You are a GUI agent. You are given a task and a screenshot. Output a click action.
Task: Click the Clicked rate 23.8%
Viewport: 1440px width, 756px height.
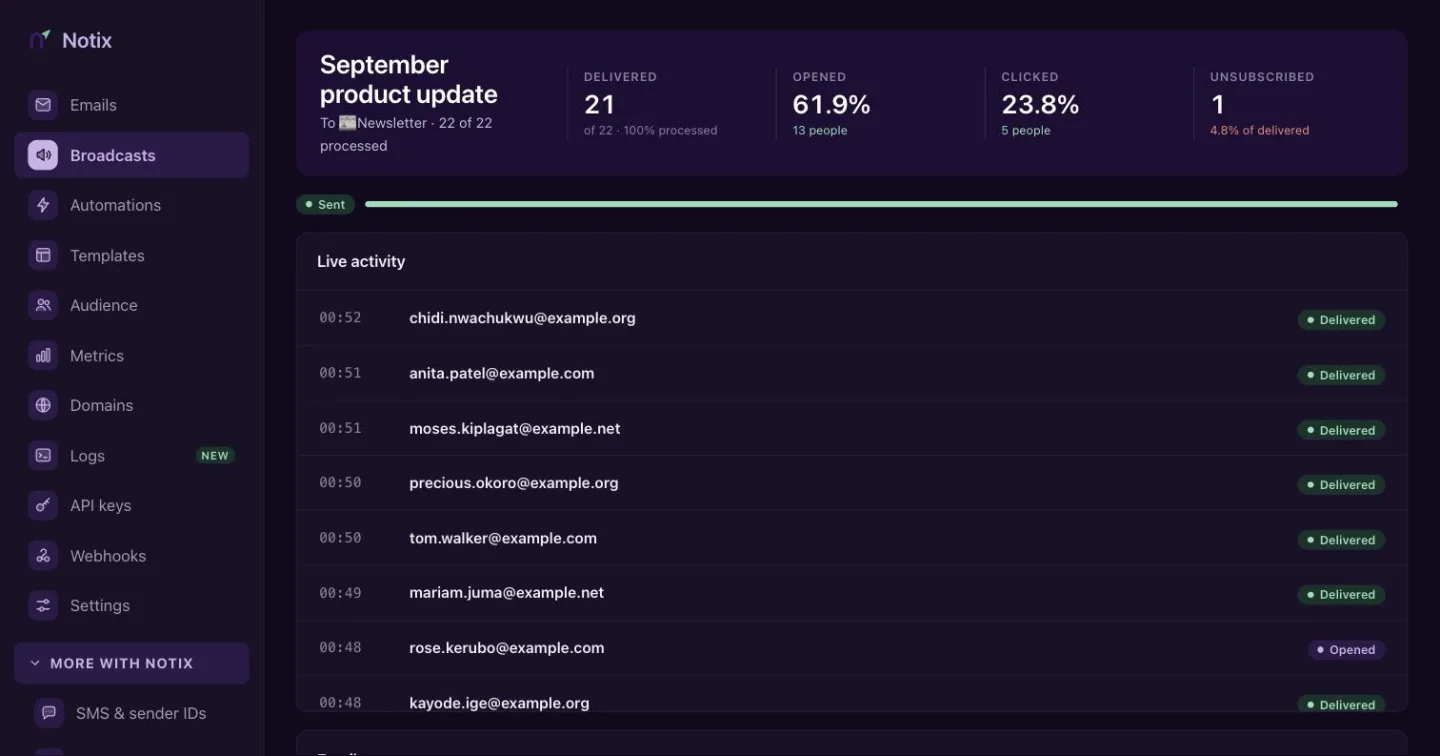(1040, 104)
